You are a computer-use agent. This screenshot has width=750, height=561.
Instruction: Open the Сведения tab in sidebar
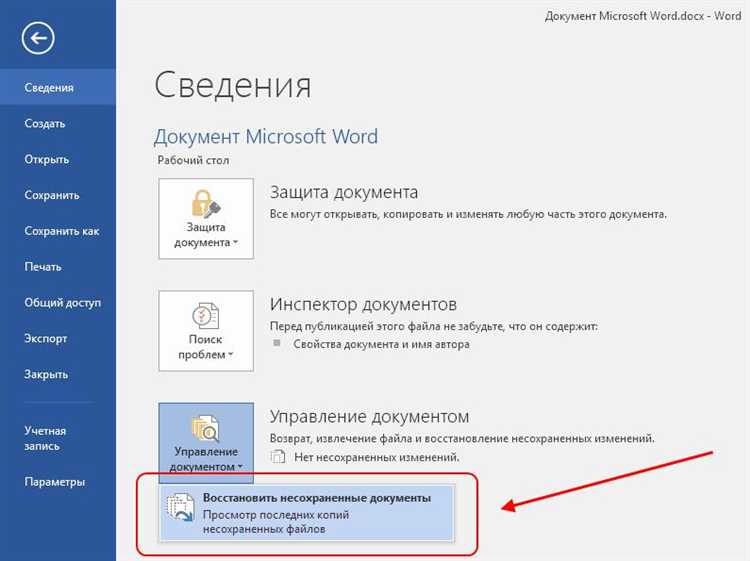point(58,88)
